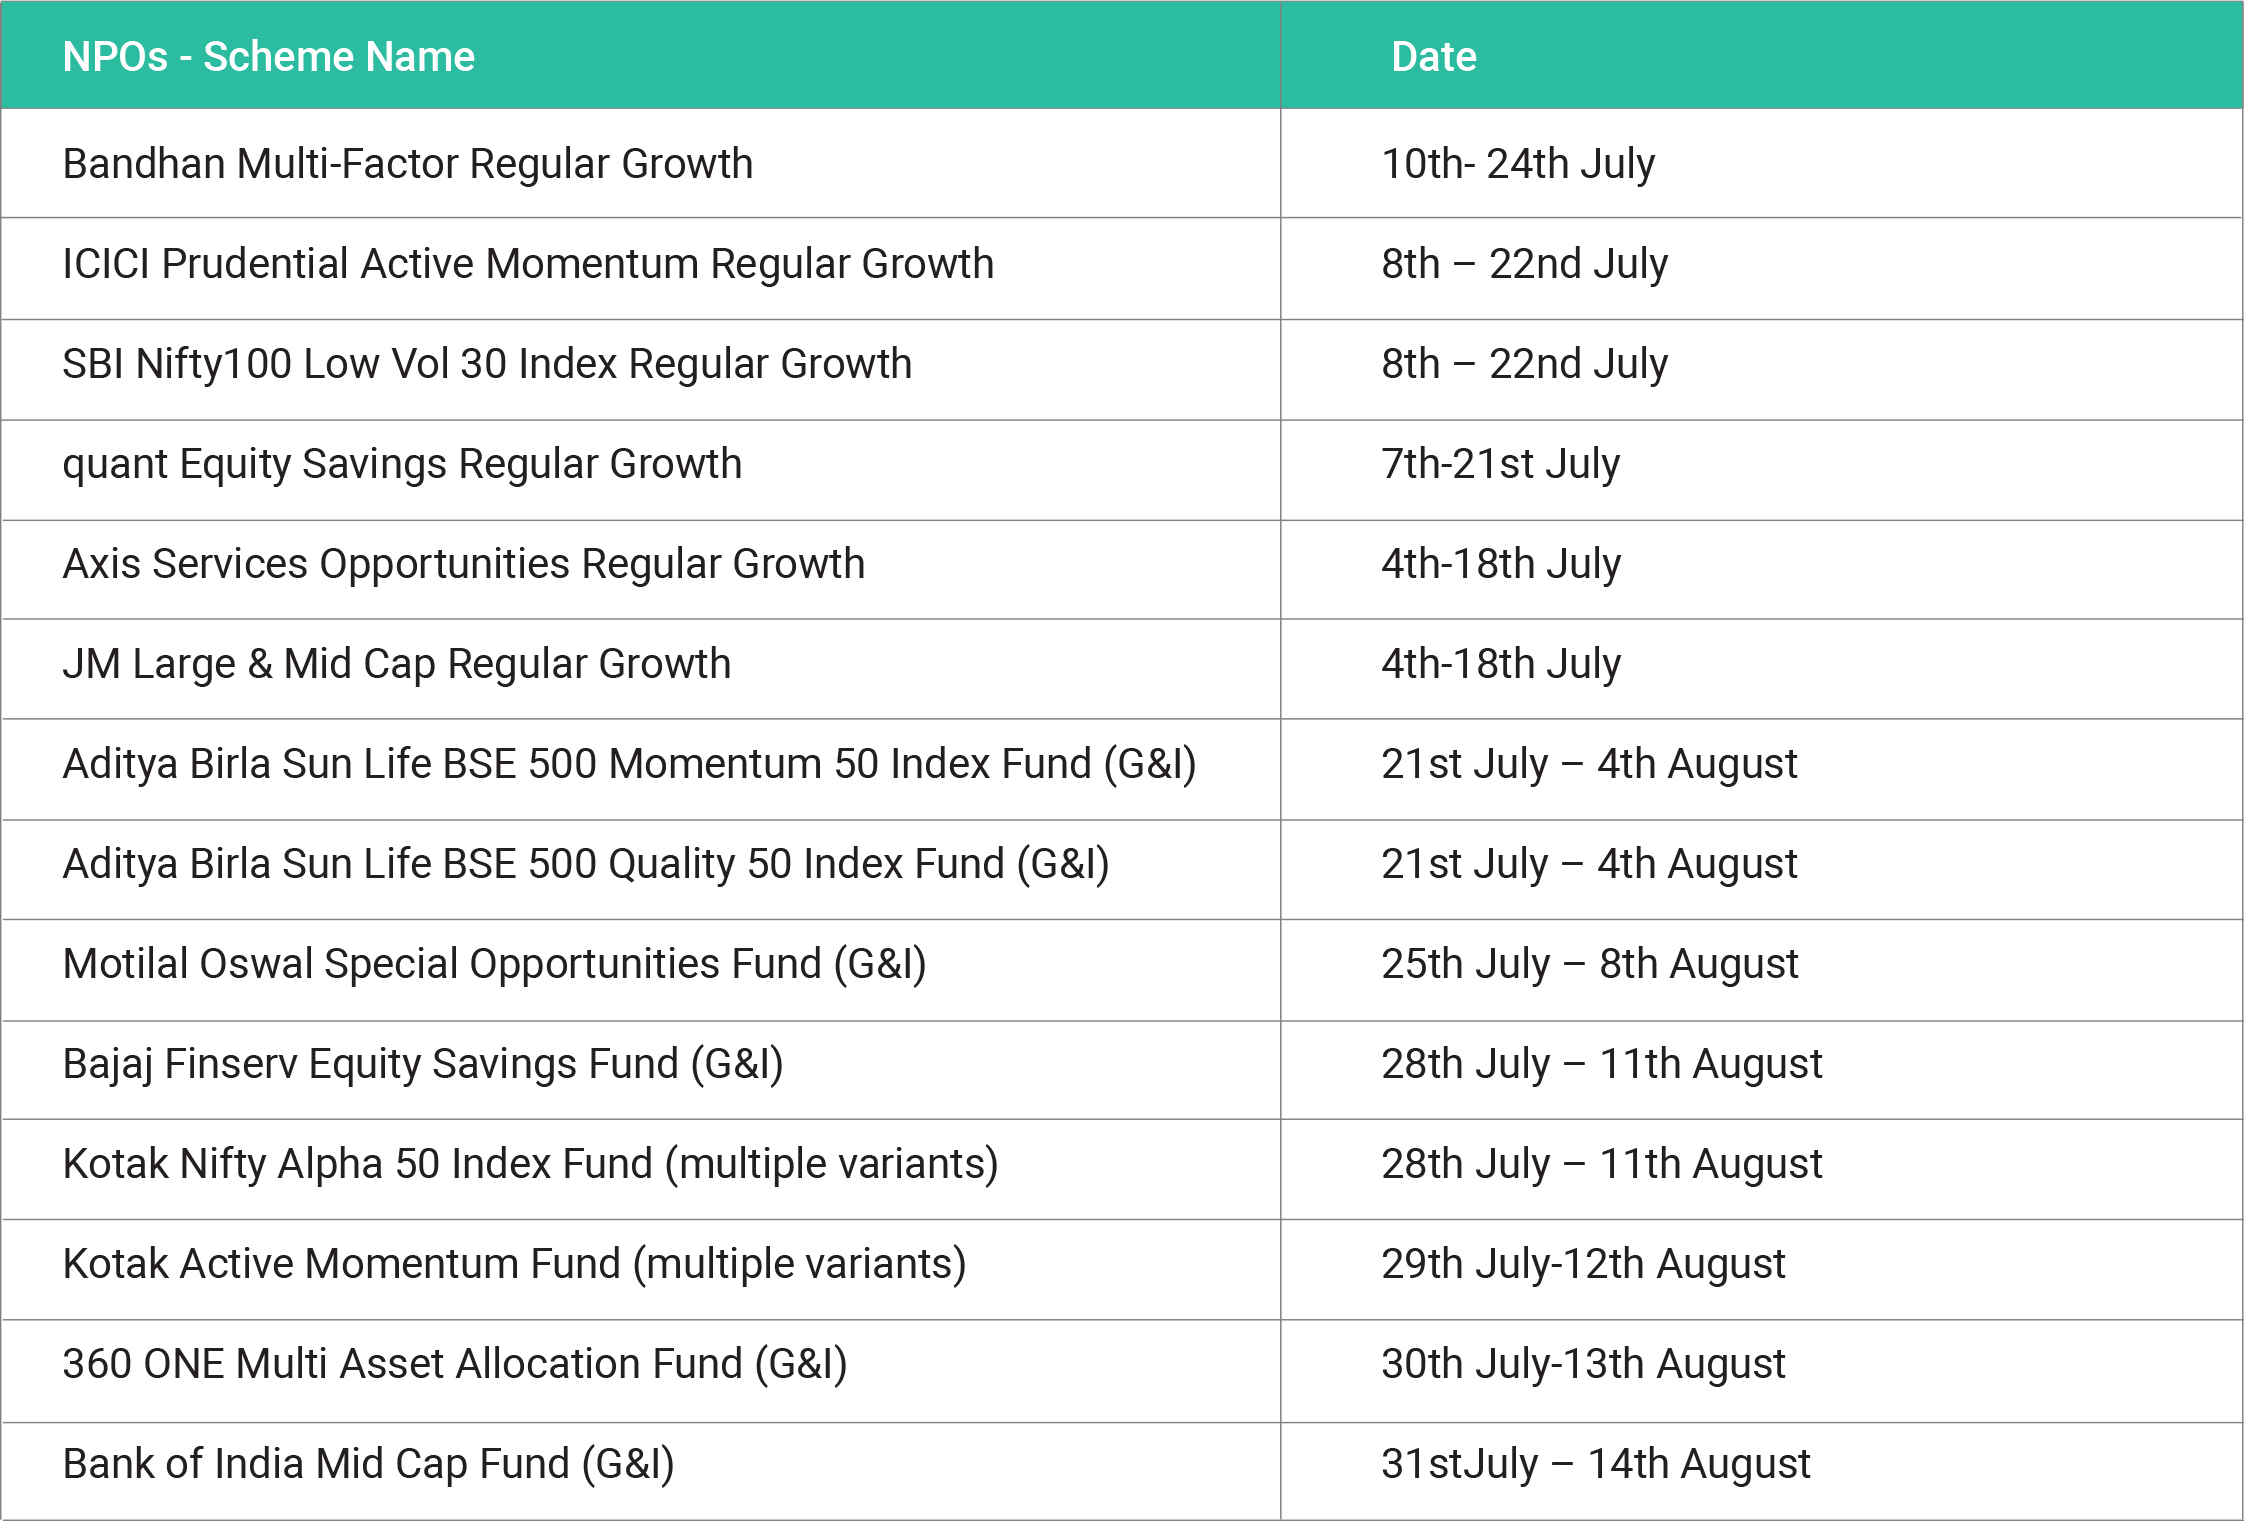Image resolution: width=2244 pixels, height=1521 pixels.
Task: Click Aditya Birla BSE 500 Quality 50 fund
Action: (x=586, y=864)
